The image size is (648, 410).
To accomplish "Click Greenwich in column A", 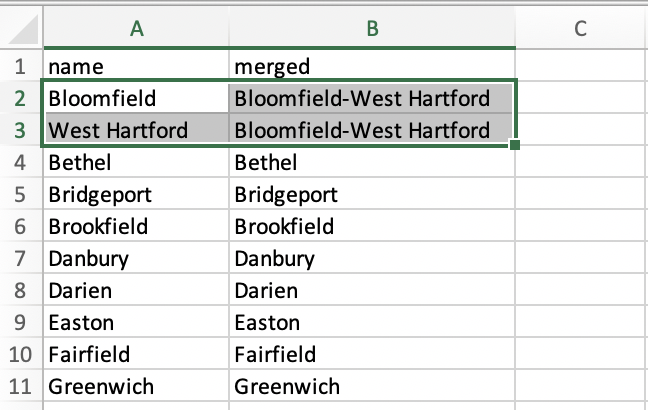I will 136,386.
